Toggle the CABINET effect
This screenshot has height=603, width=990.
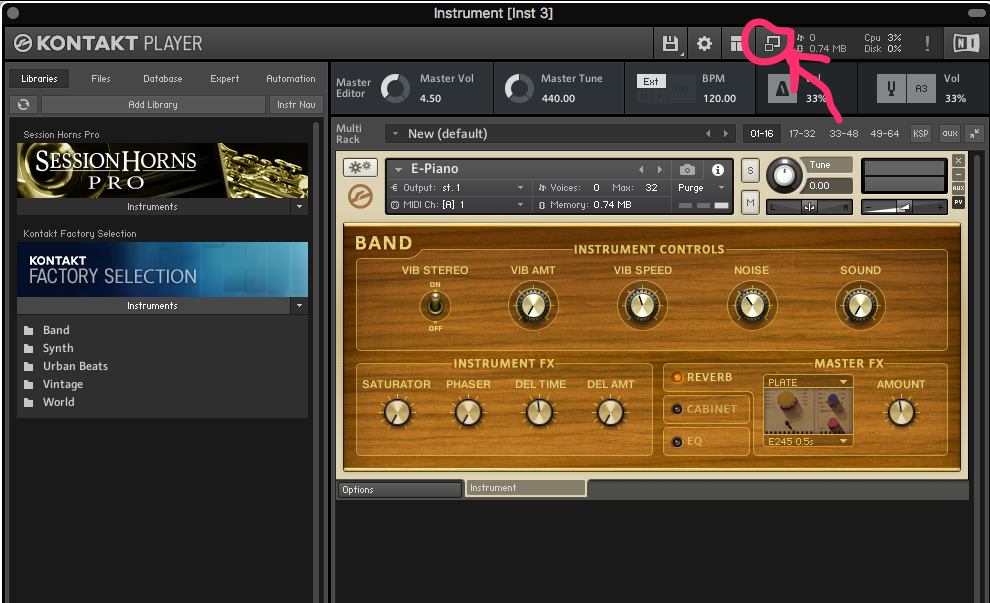pos(707,409)
